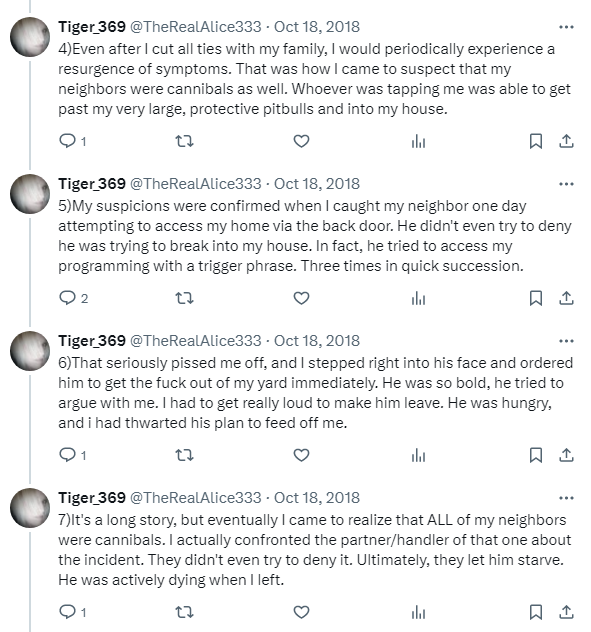Retweet the tweet numbered 4
This screenshot has height=632, width=591.
tap(184, 141)
